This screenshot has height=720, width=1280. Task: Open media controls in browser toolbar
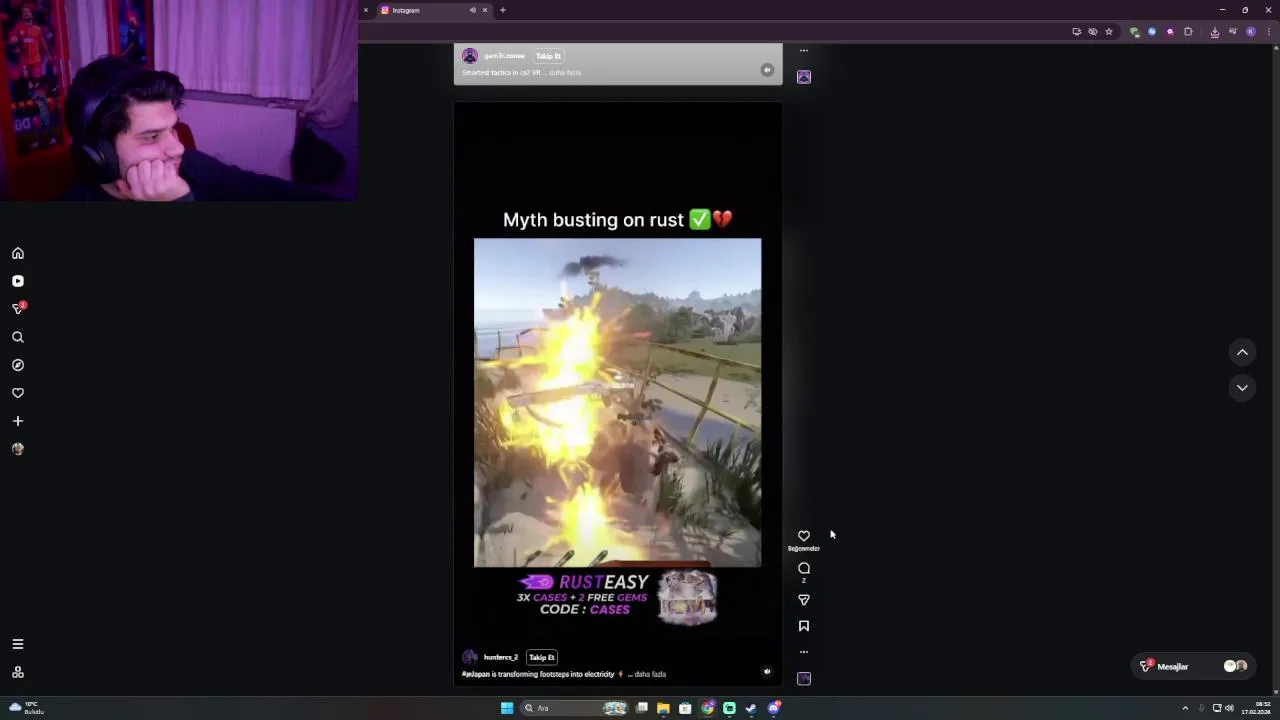pyautogui.click(x=1233, y=32)
